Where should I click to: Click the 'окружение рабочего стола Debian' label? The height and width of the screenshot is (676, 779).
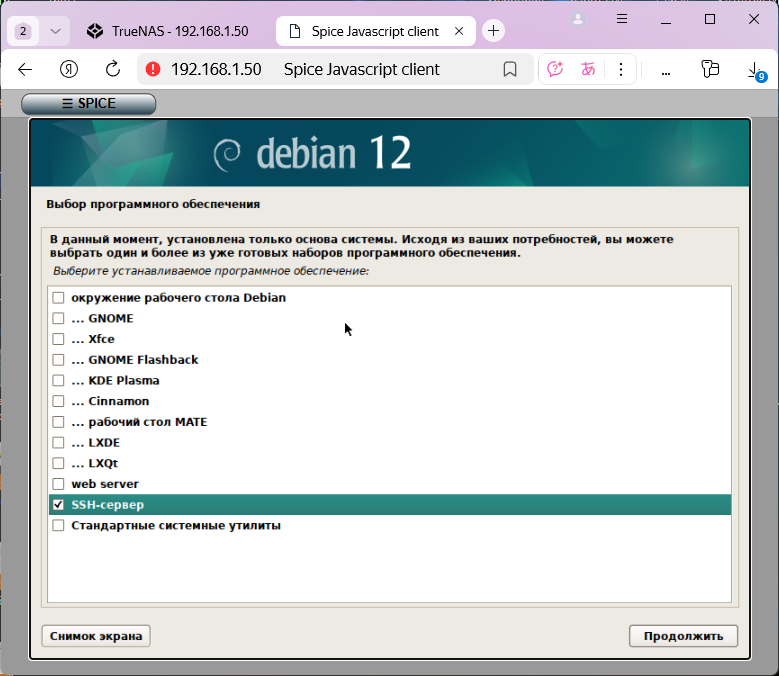[x=178, y=298]
